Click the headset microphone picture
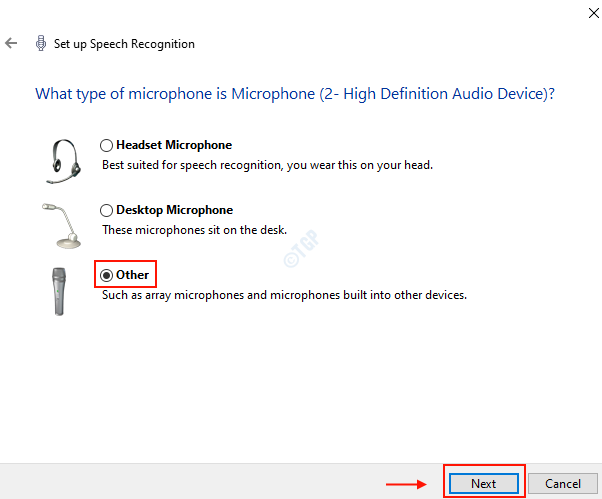The image size is (602, 499). click(64, 161)
